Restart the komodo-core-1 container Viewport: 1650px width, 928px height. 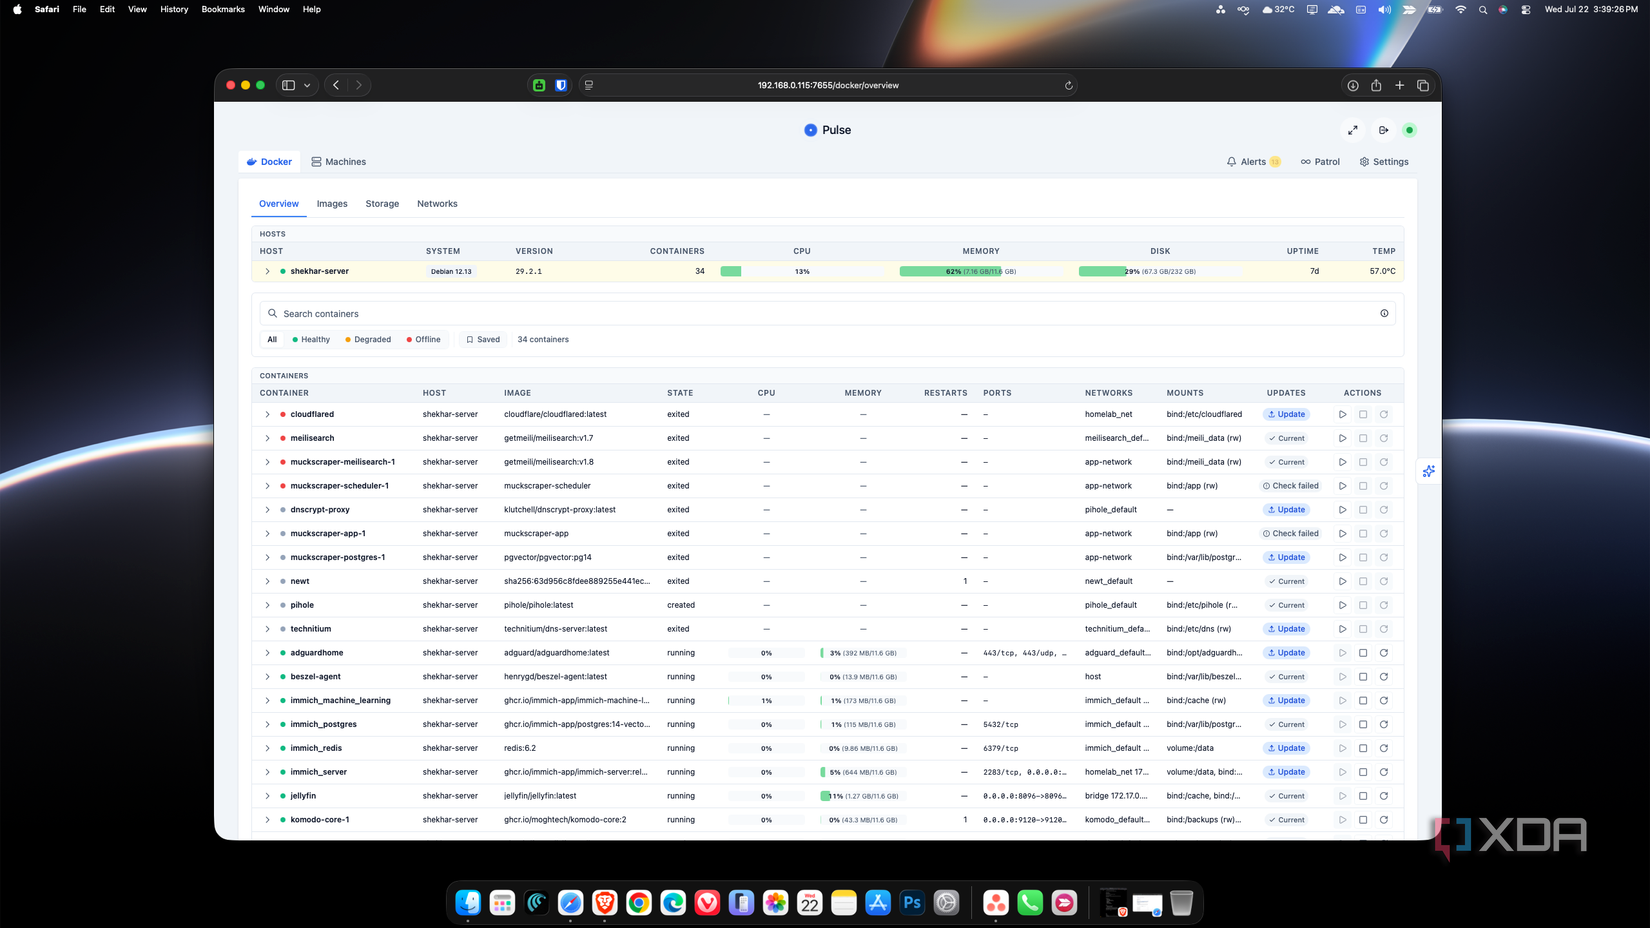pyautogui.click(x=1384, y=820)
